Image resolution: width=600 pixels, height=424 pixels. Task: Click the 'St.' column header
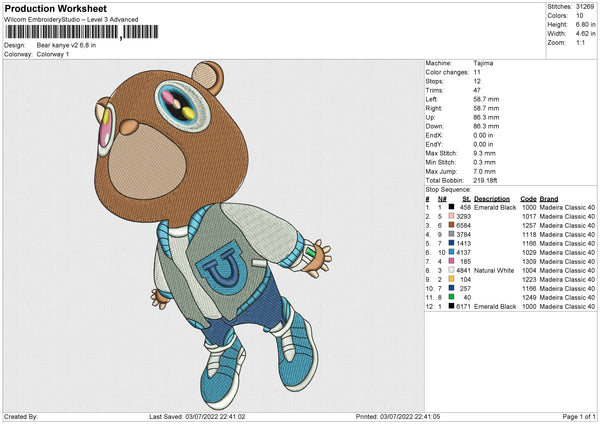coord(466,199)
